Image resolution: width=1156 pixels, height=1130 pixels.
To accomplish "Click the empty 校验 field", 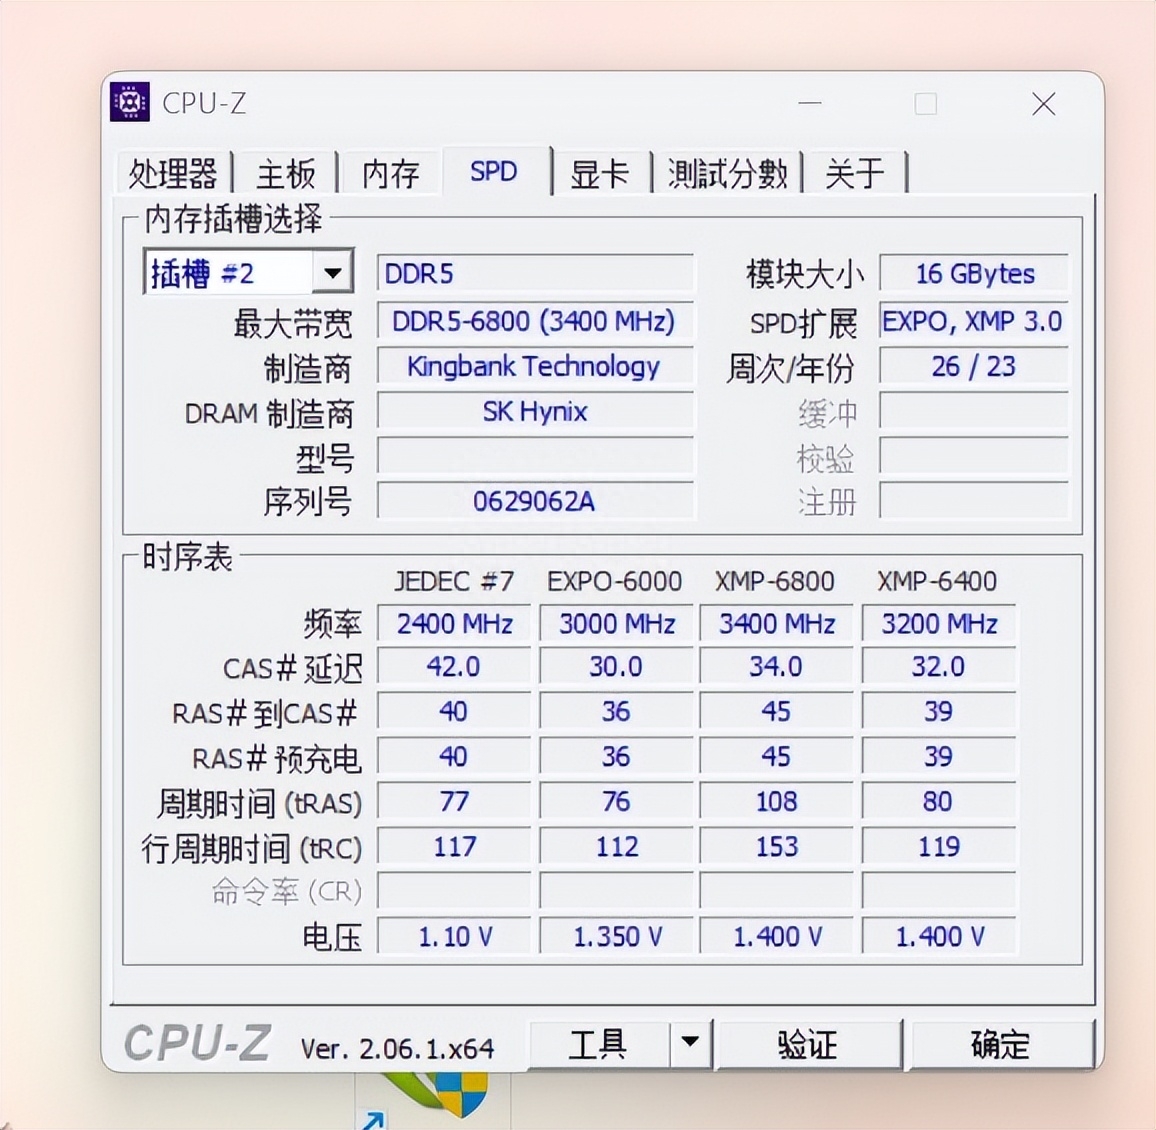I will (974, 457).
